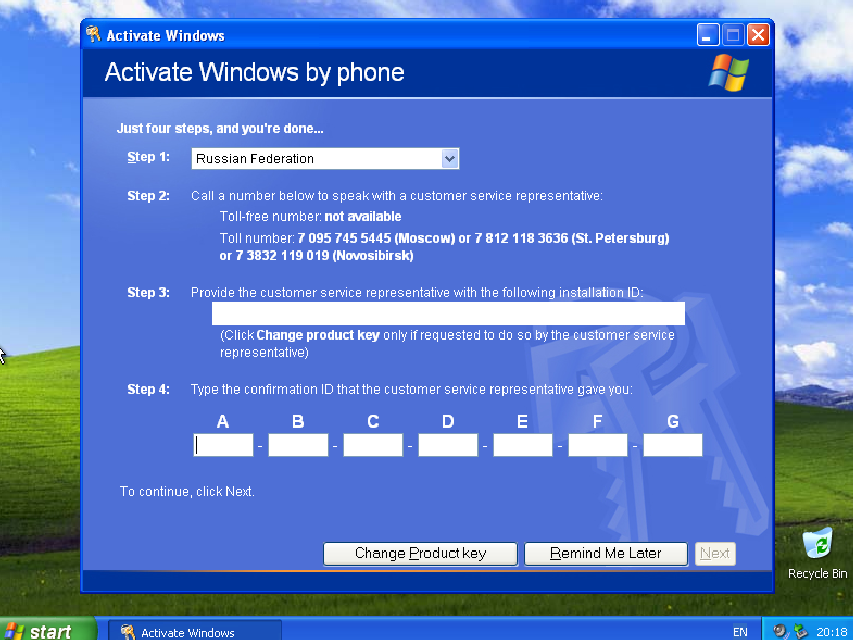Place cursor in confirmation ID field C
The image size is (853, 640).
[x=373, y=445]
